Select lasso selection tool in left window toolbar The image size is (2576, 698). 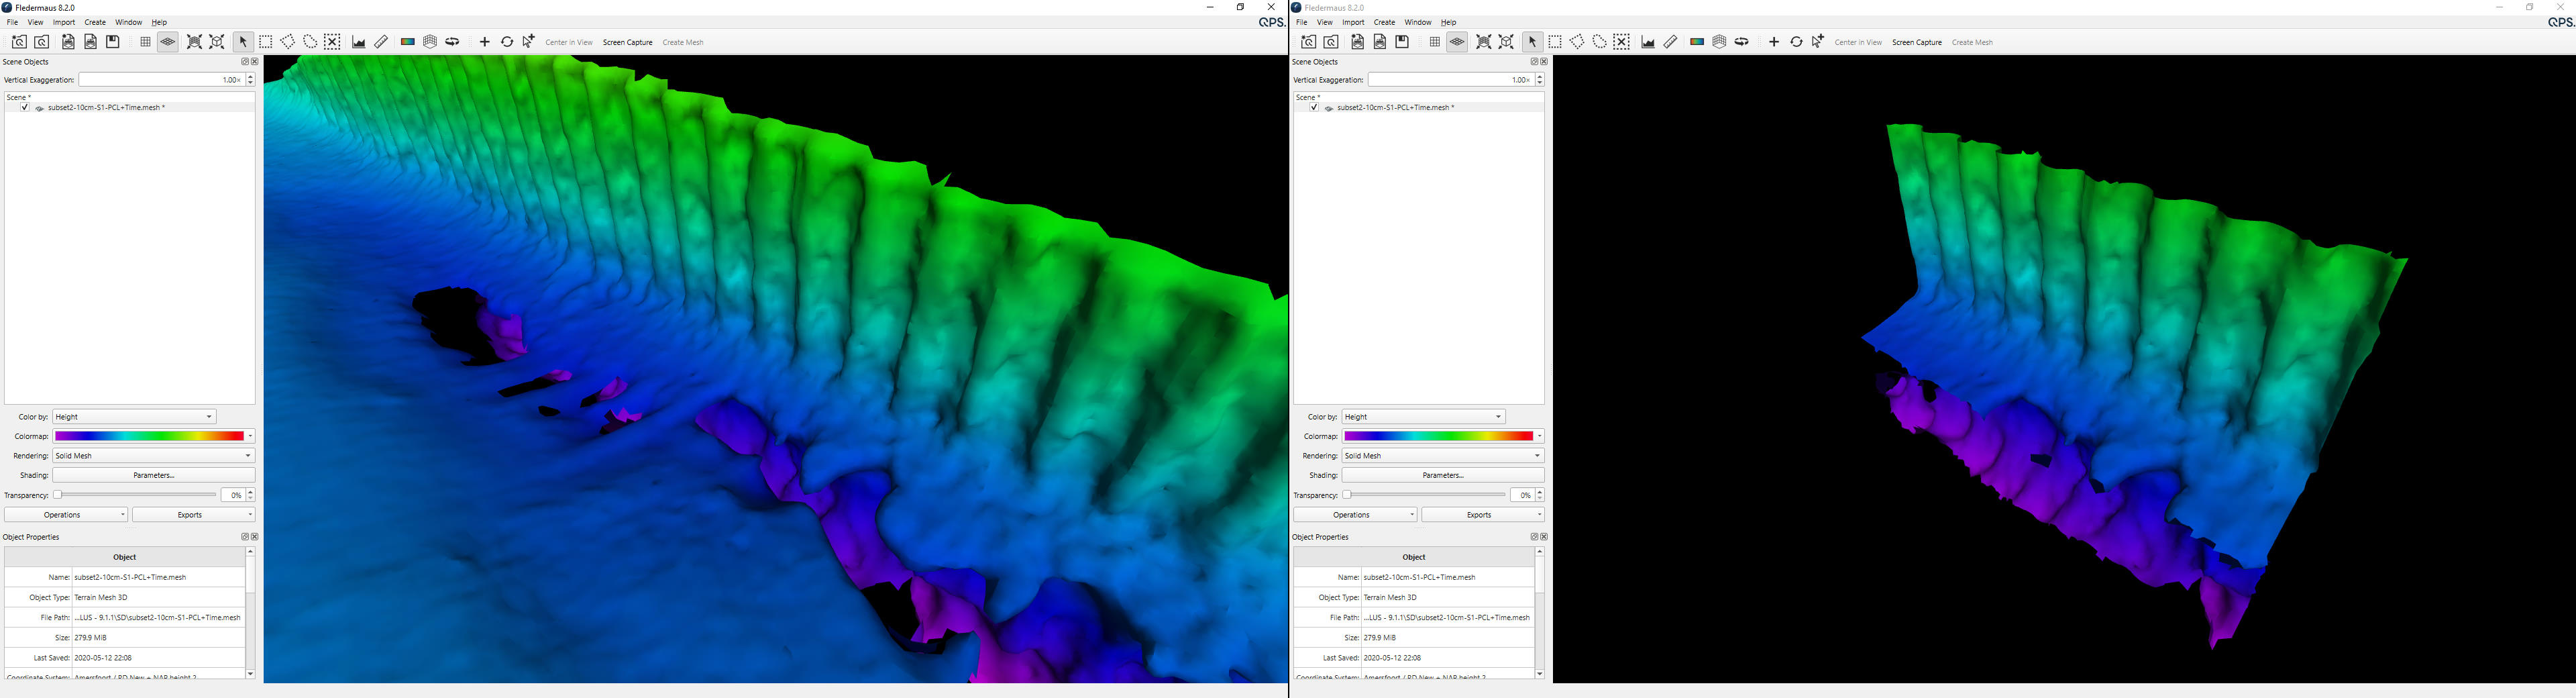[x=310, y=42]
